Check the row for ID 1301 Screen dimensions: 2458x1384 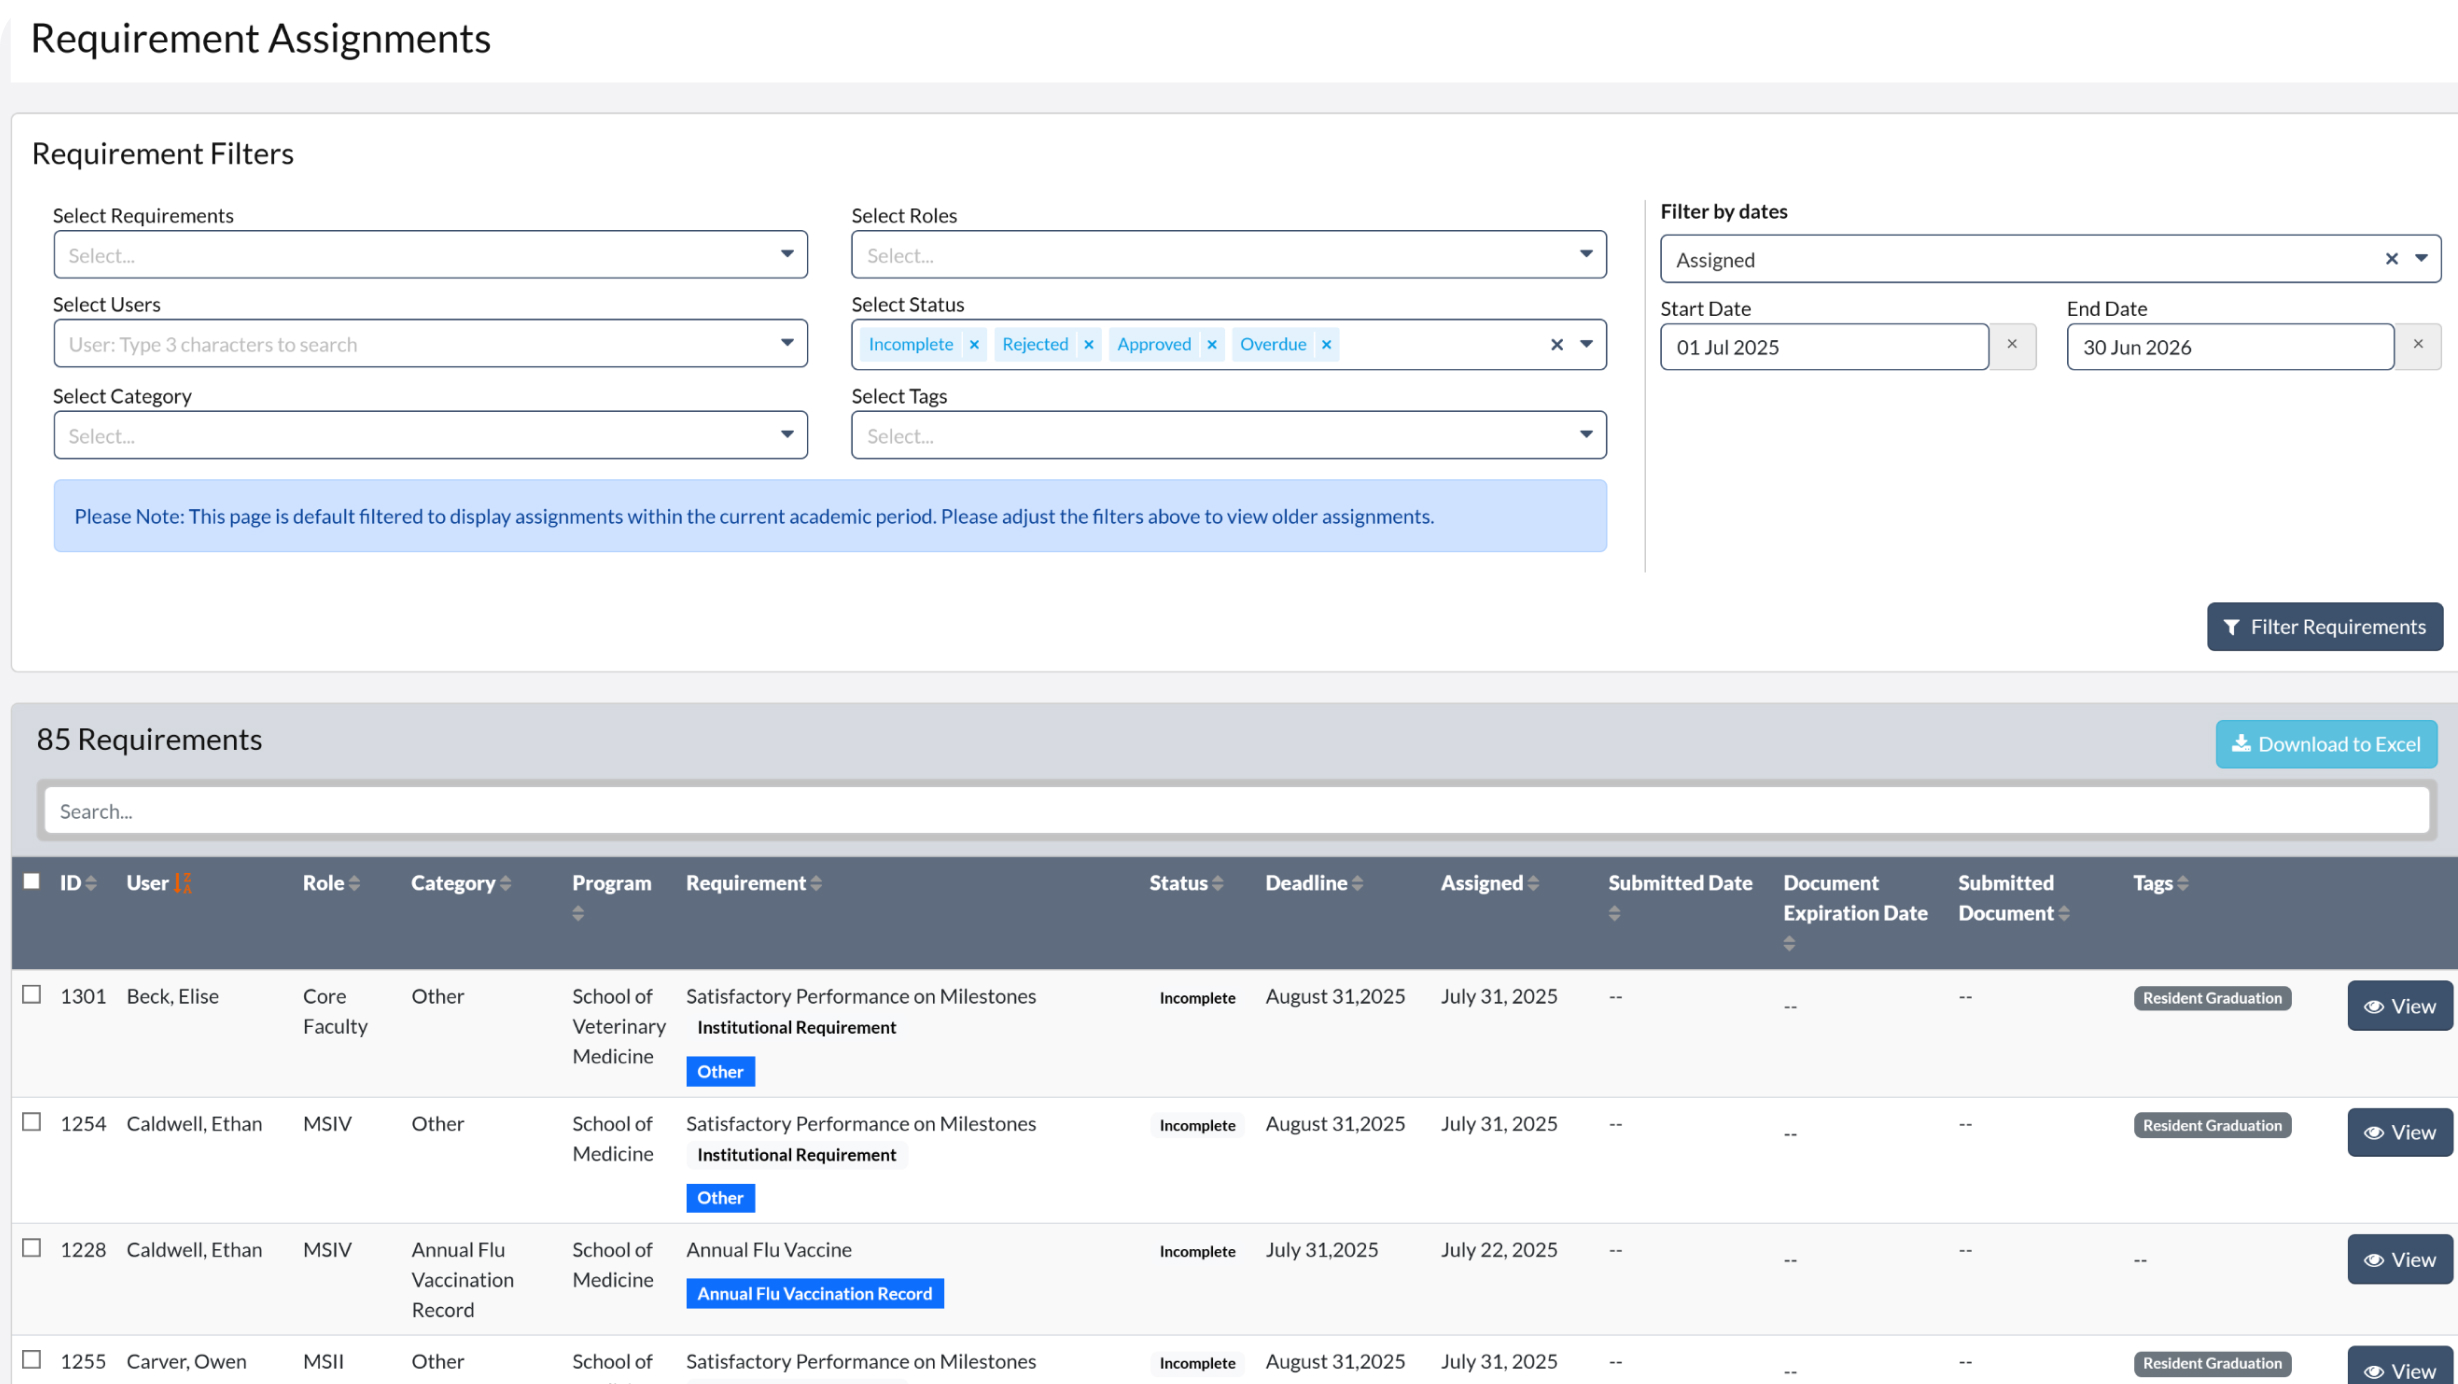(x=32, y=995)
